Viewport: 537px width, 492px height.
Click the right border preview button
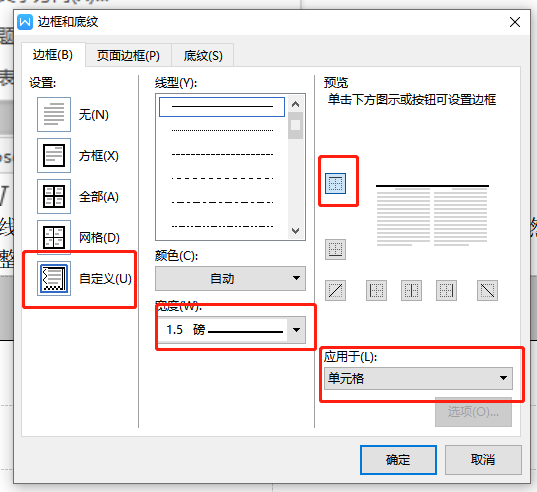click(446, 290)
